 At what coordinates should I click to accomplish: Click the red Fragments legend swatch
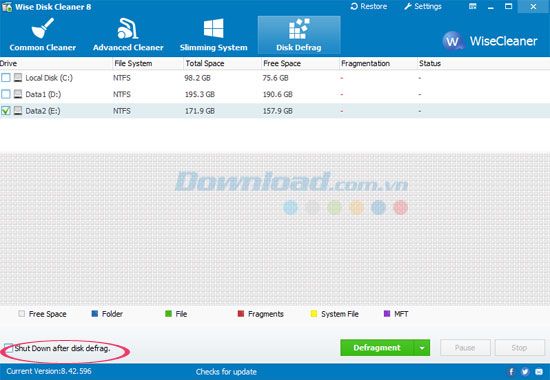click(241, 314)
